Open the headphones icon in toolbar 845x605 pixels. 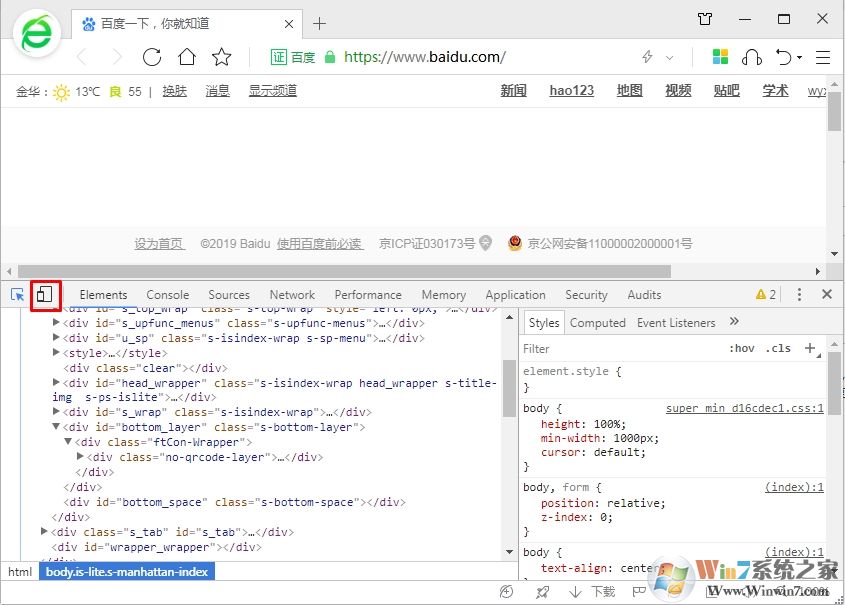753,57
